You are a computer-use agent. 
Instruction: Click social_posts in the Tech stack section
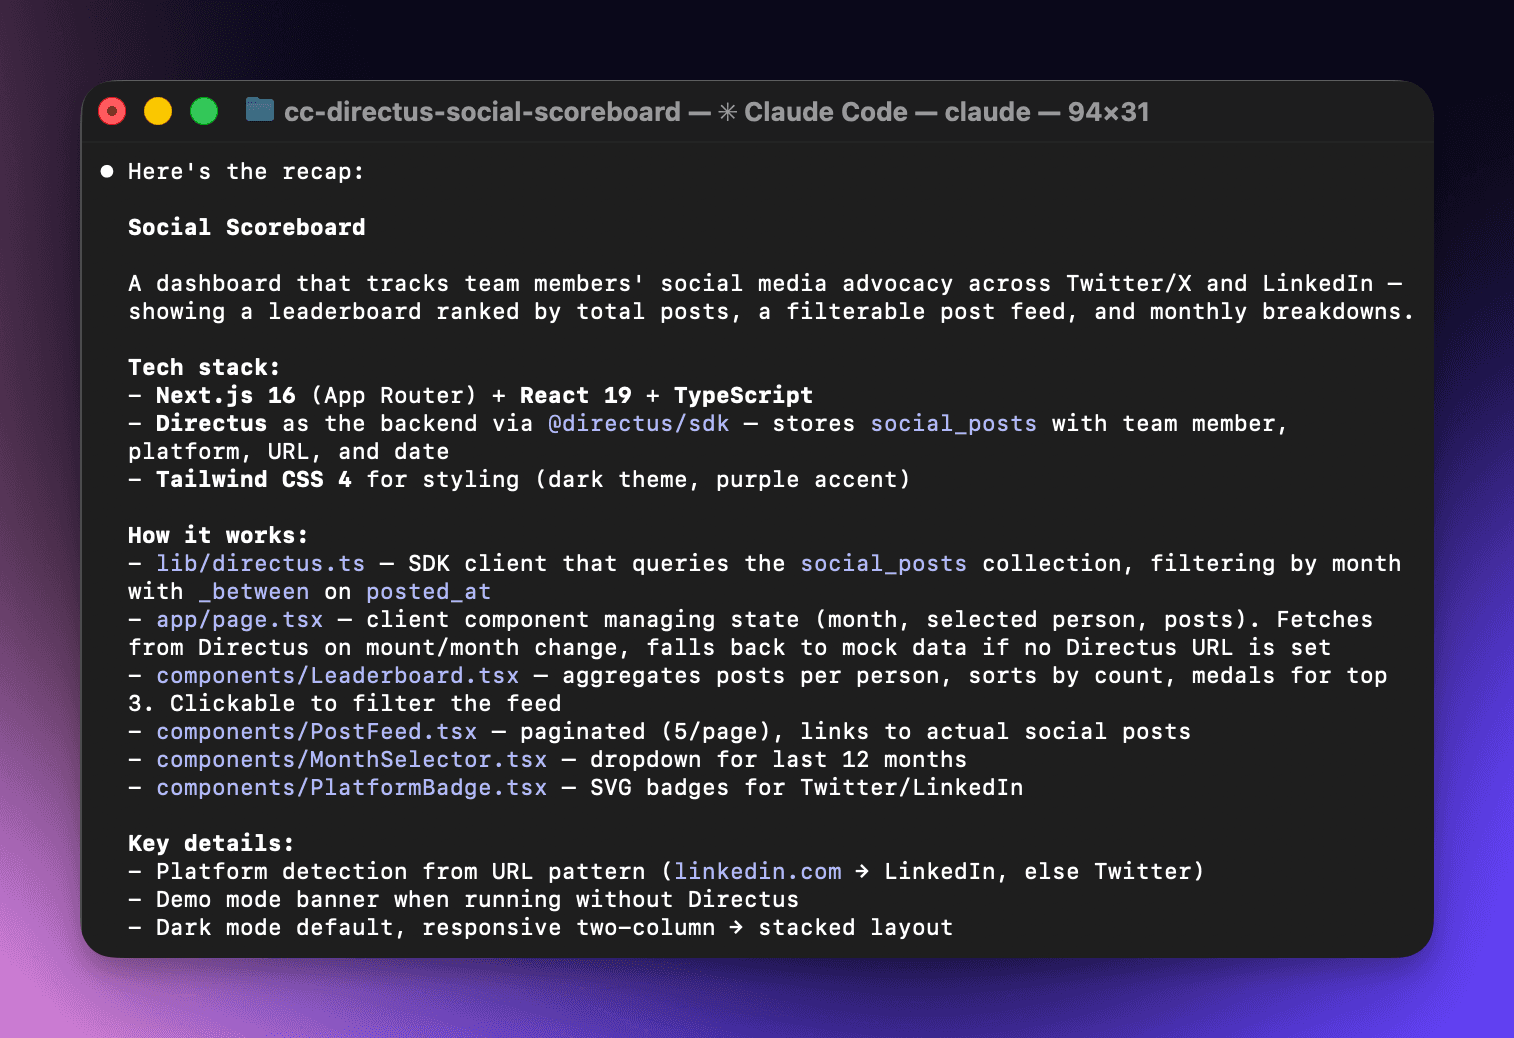point(954,424)
